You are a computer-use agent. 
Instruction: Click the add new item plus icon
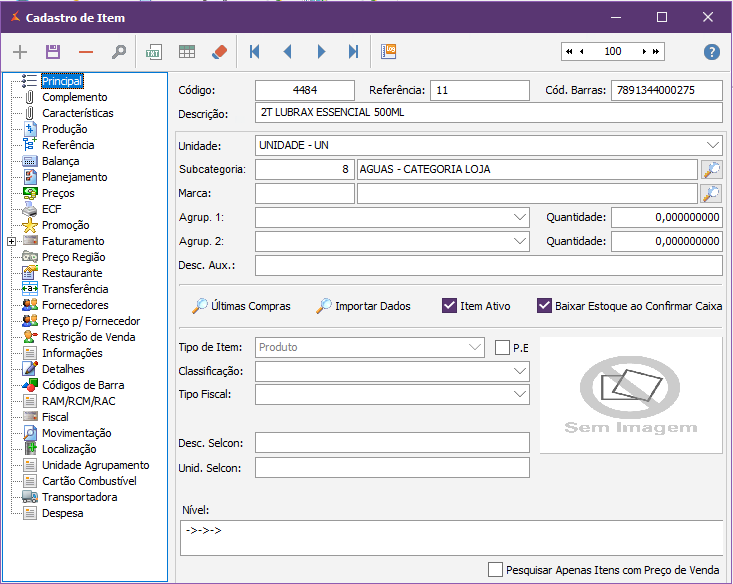[x=20, y=52]
